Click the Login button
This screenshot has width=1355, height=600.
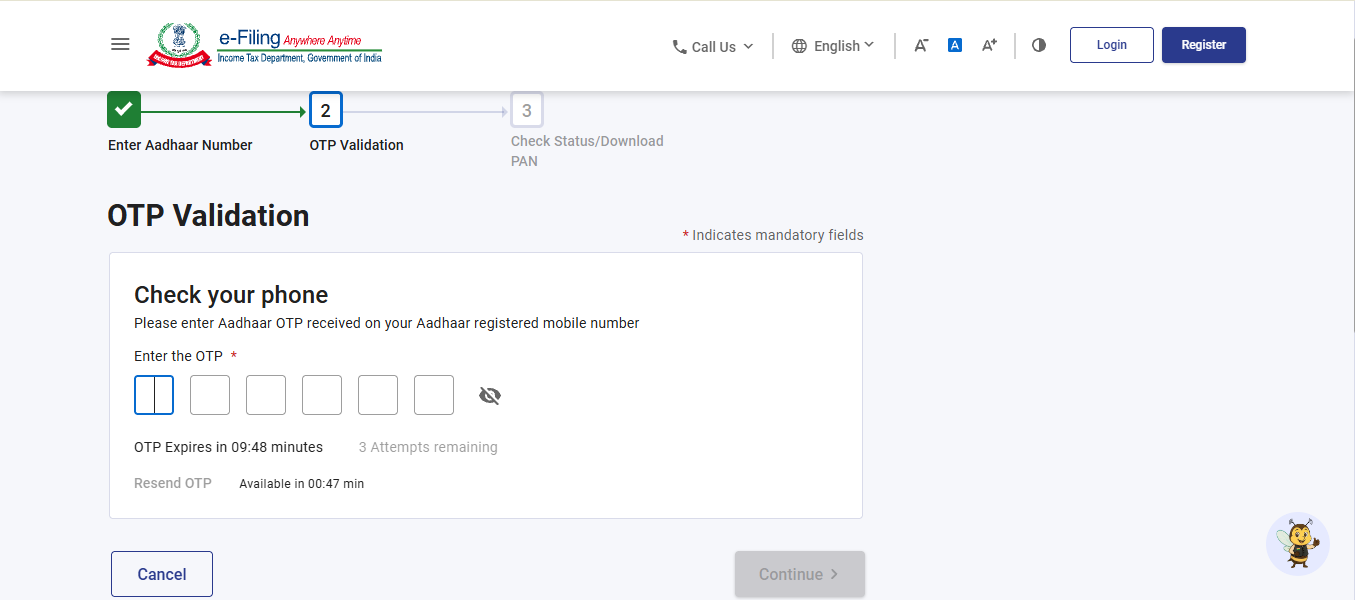1111,45
